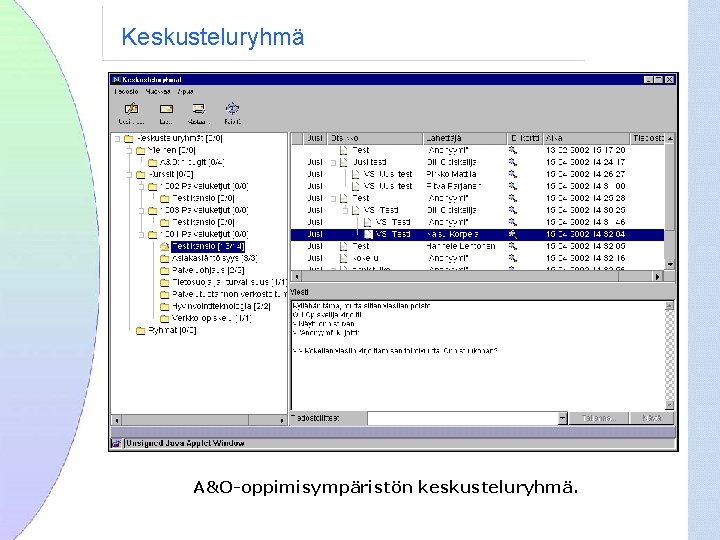Click the reply (Vastaa) toolbar icon

pyautogui.click(x=199, y=109)
